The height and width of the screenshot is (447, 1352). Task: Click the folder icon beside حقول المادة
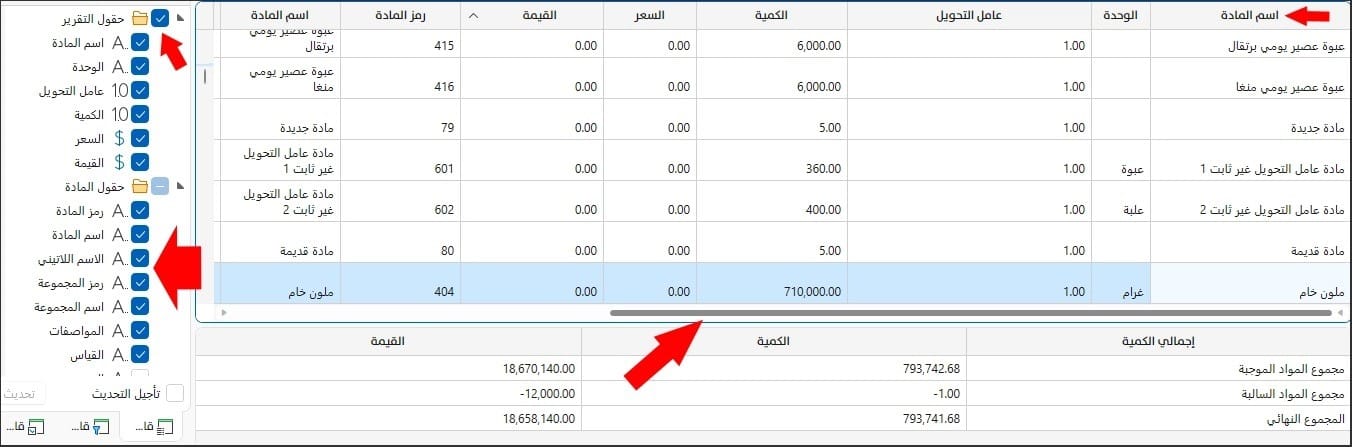(x=139, y=187)
